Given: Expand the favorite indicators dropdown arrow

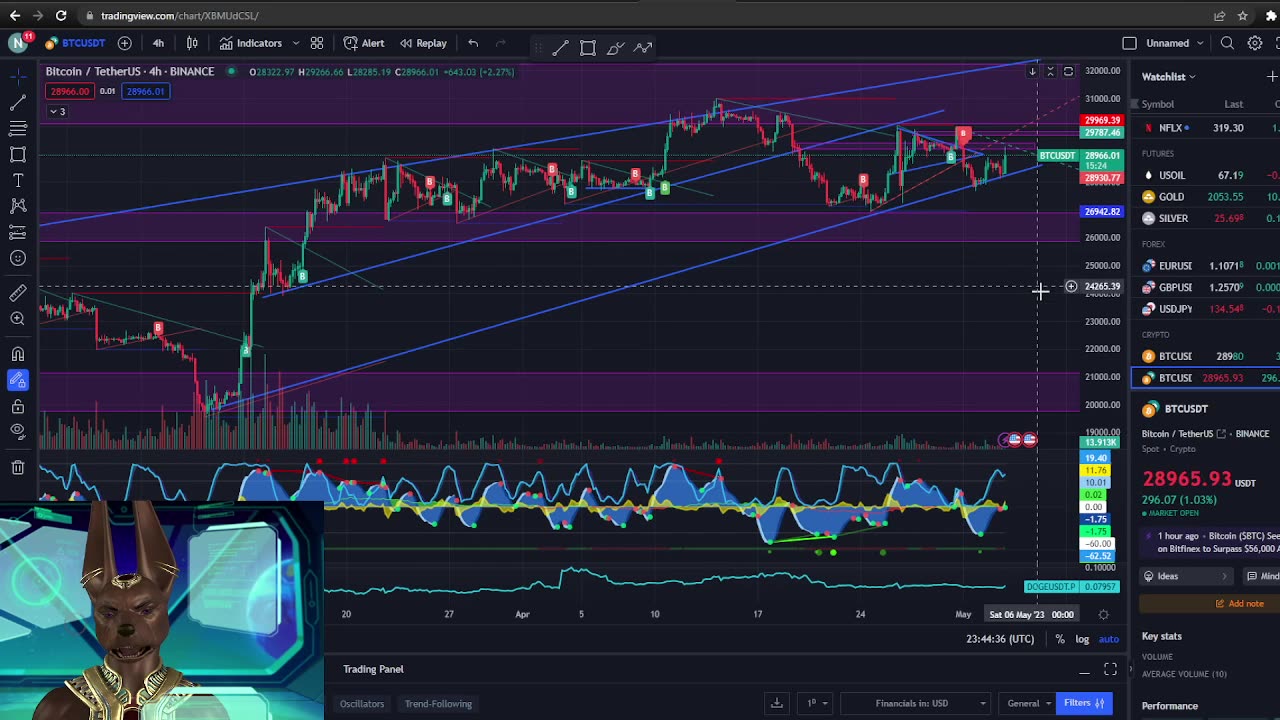Looking at the screenshot, I should click(295, 43).
